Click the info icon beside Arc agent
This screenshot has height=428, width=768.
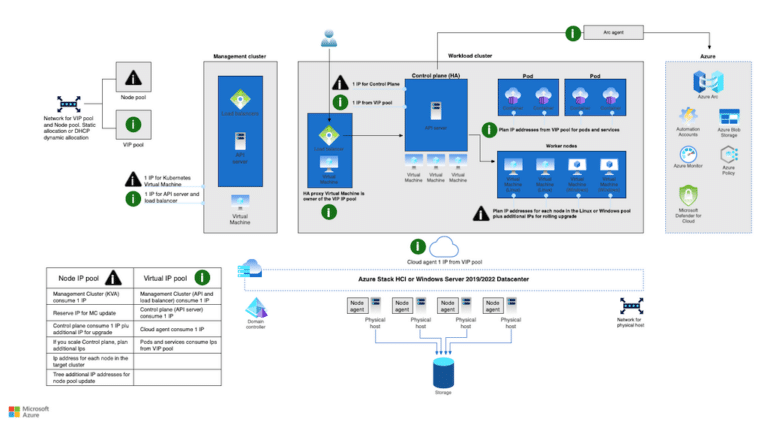pos(573,33)
